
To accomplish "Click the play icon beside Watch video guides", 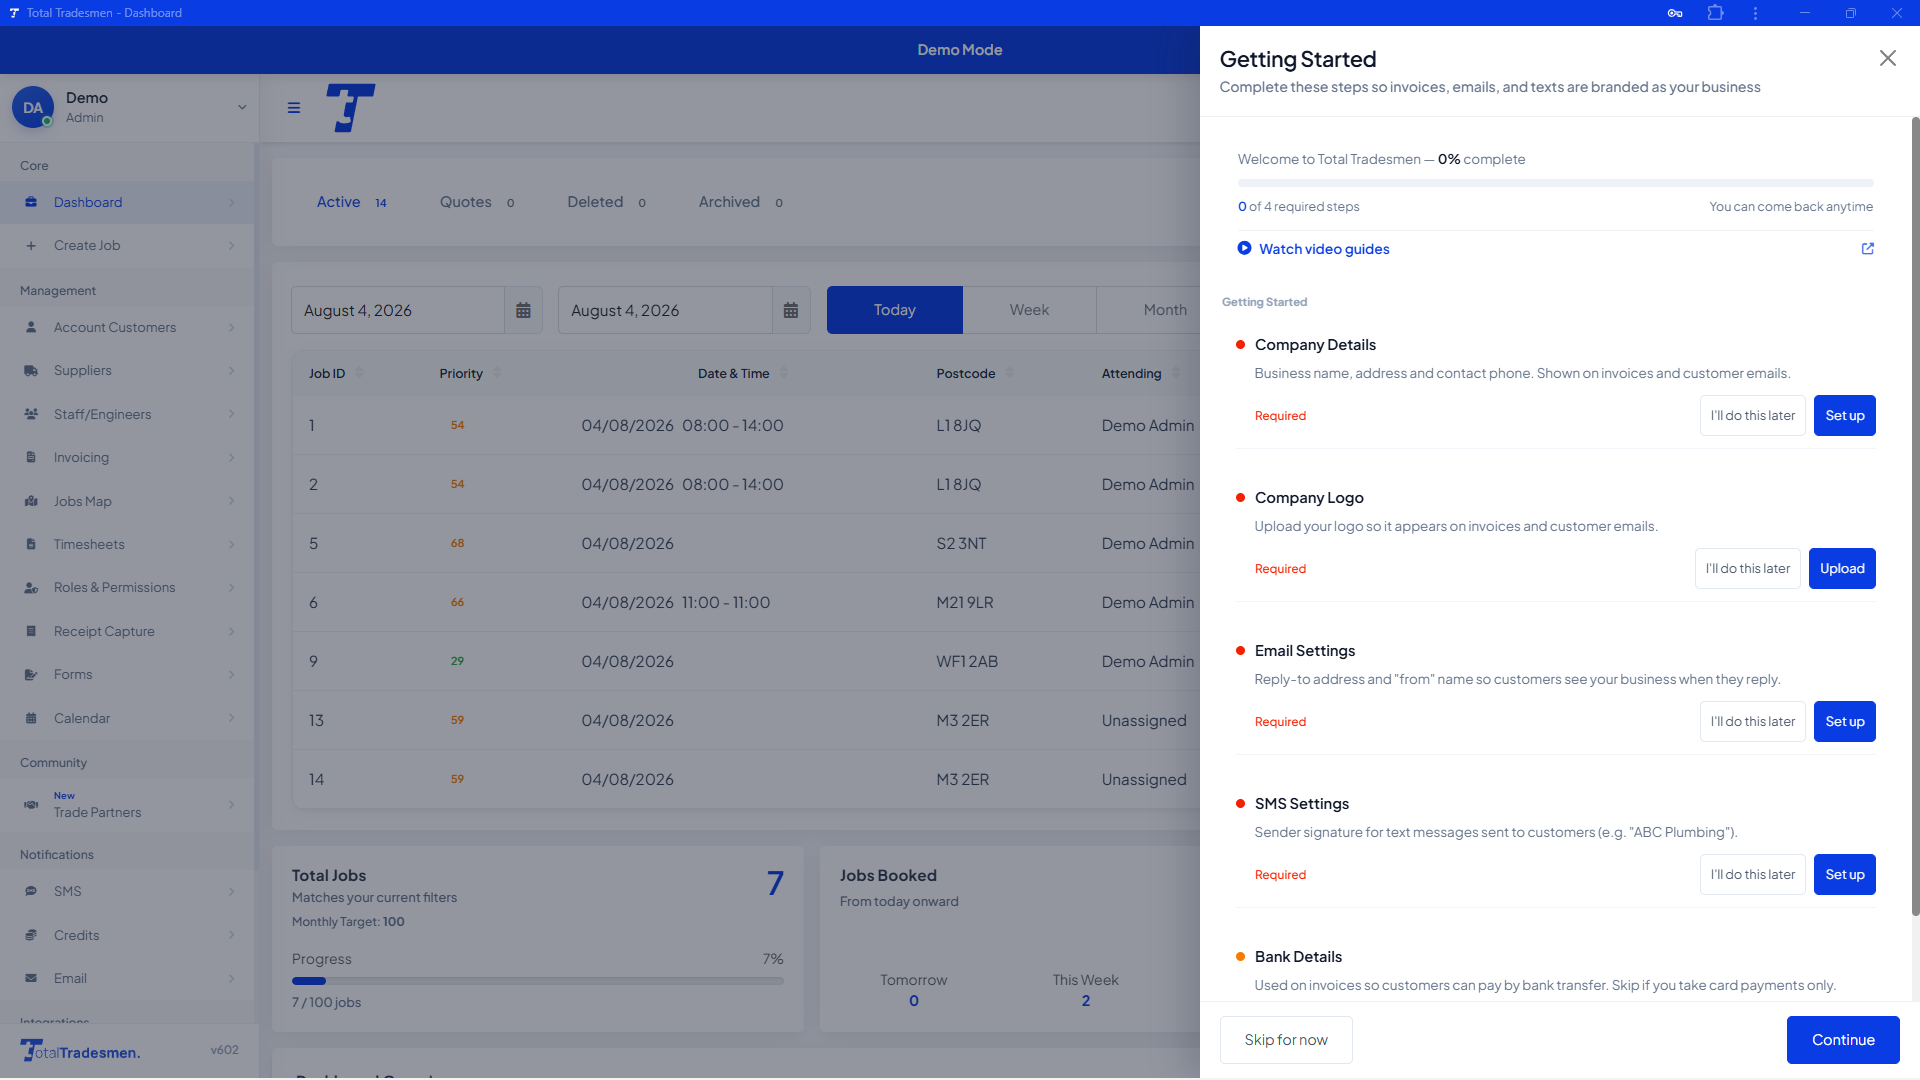I will [x=1244, y=248].
